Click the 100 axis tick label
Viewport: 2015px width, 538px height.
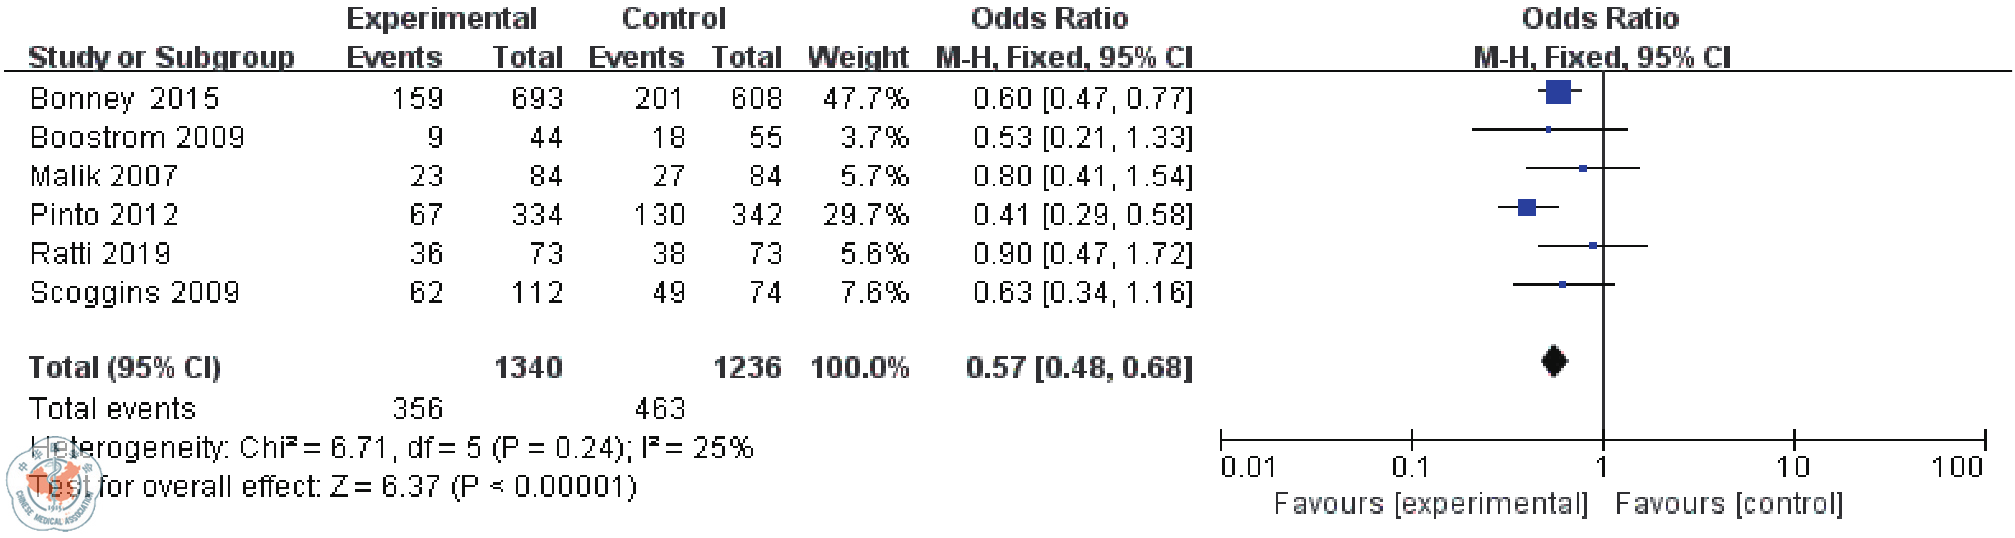pos(1958,468)
